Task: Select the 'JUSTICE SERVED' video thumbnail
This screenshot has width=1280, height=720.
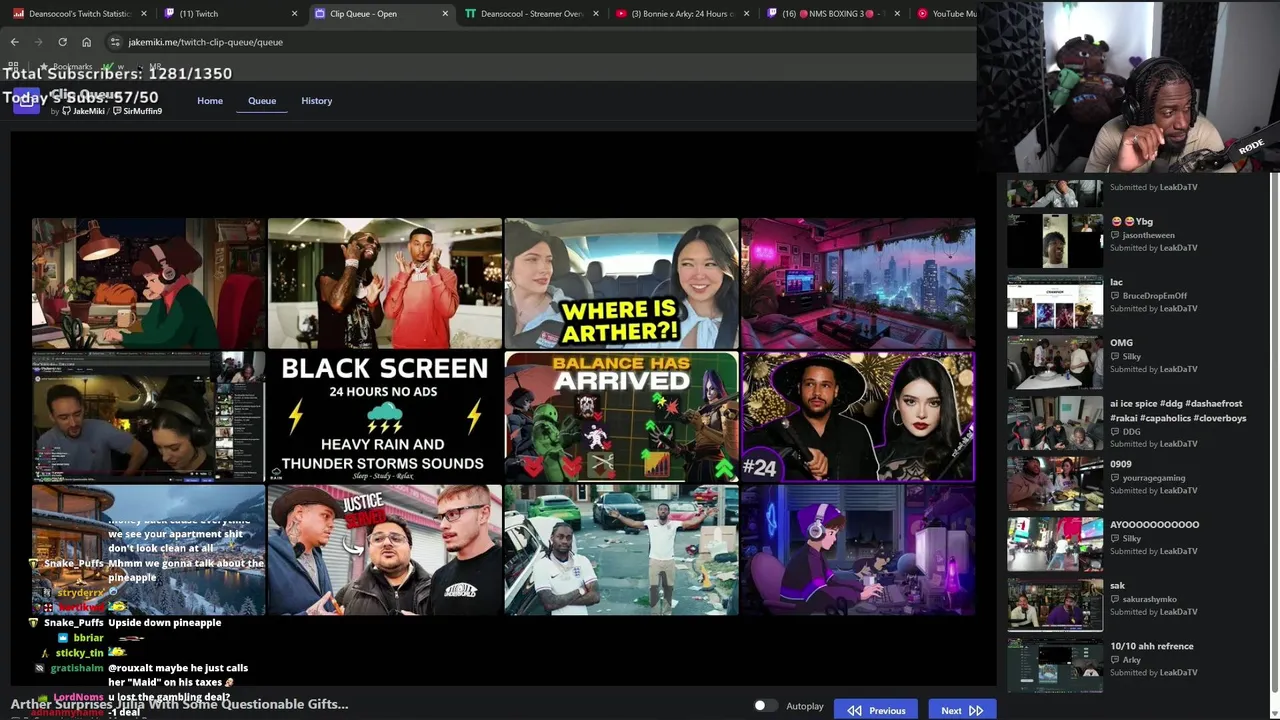Action: click(x=385, y=550)
